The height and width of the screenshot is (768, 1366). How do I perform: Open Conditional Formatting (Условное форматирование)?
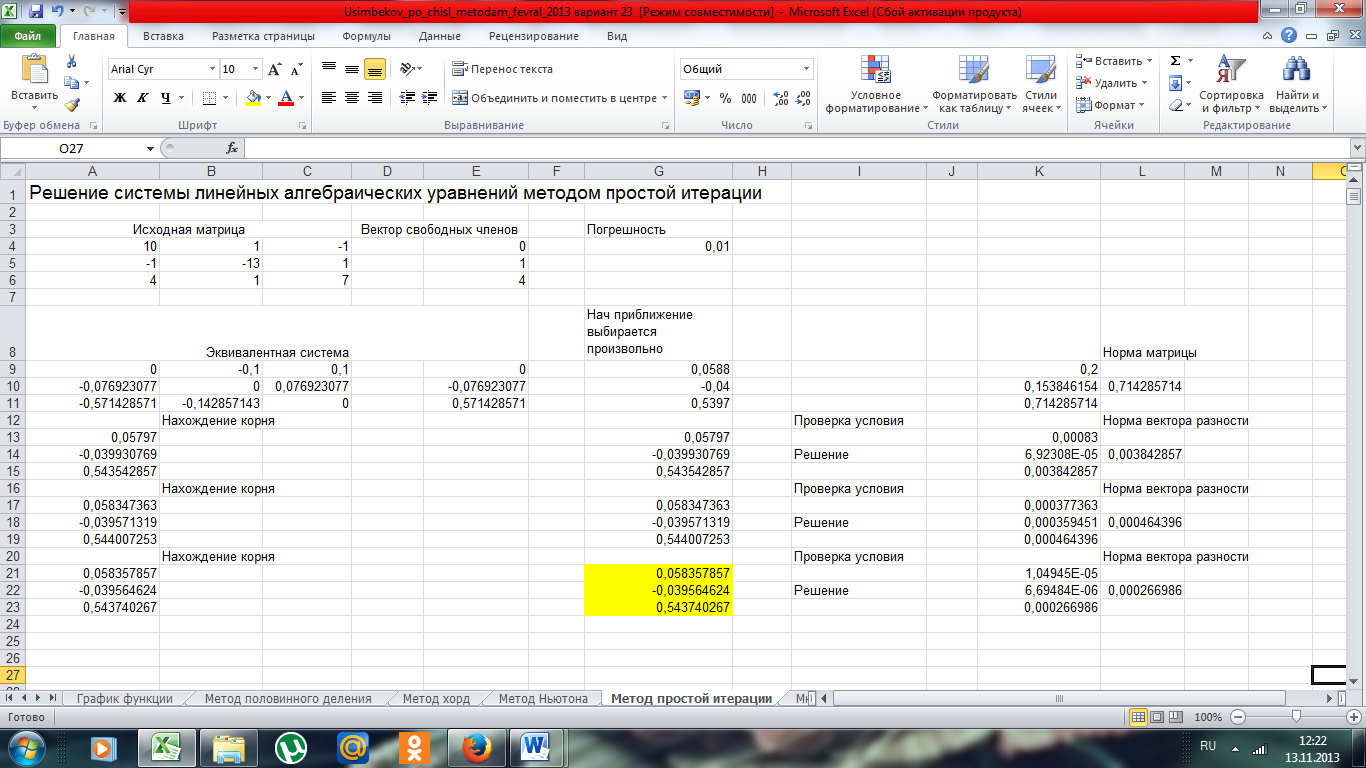(x=876, y=85)
